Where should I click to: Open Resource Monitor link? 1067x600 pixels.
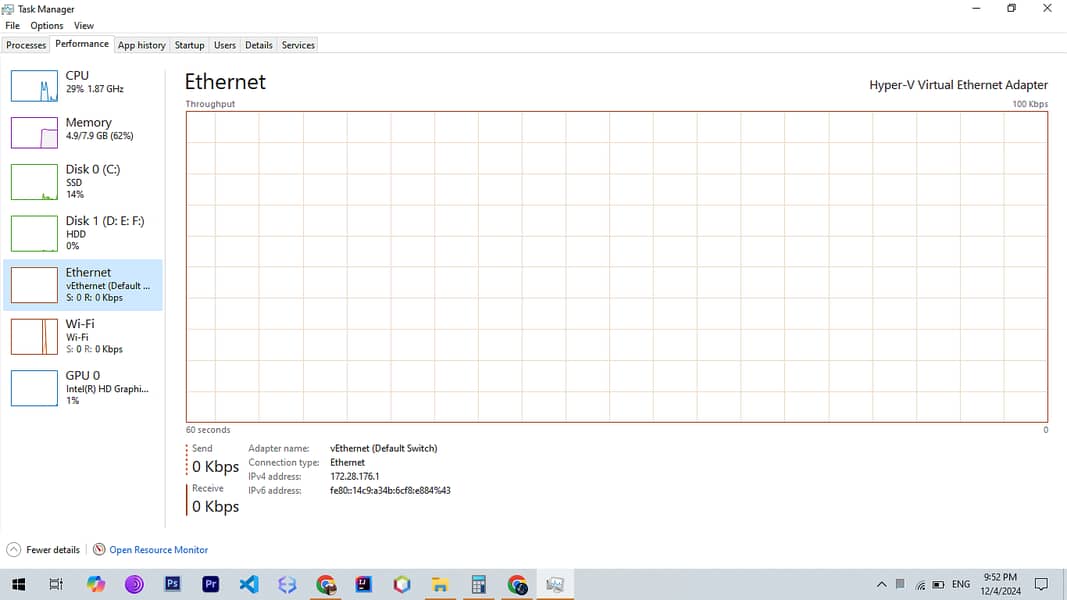pyautogui.click(x=158, y=550)
